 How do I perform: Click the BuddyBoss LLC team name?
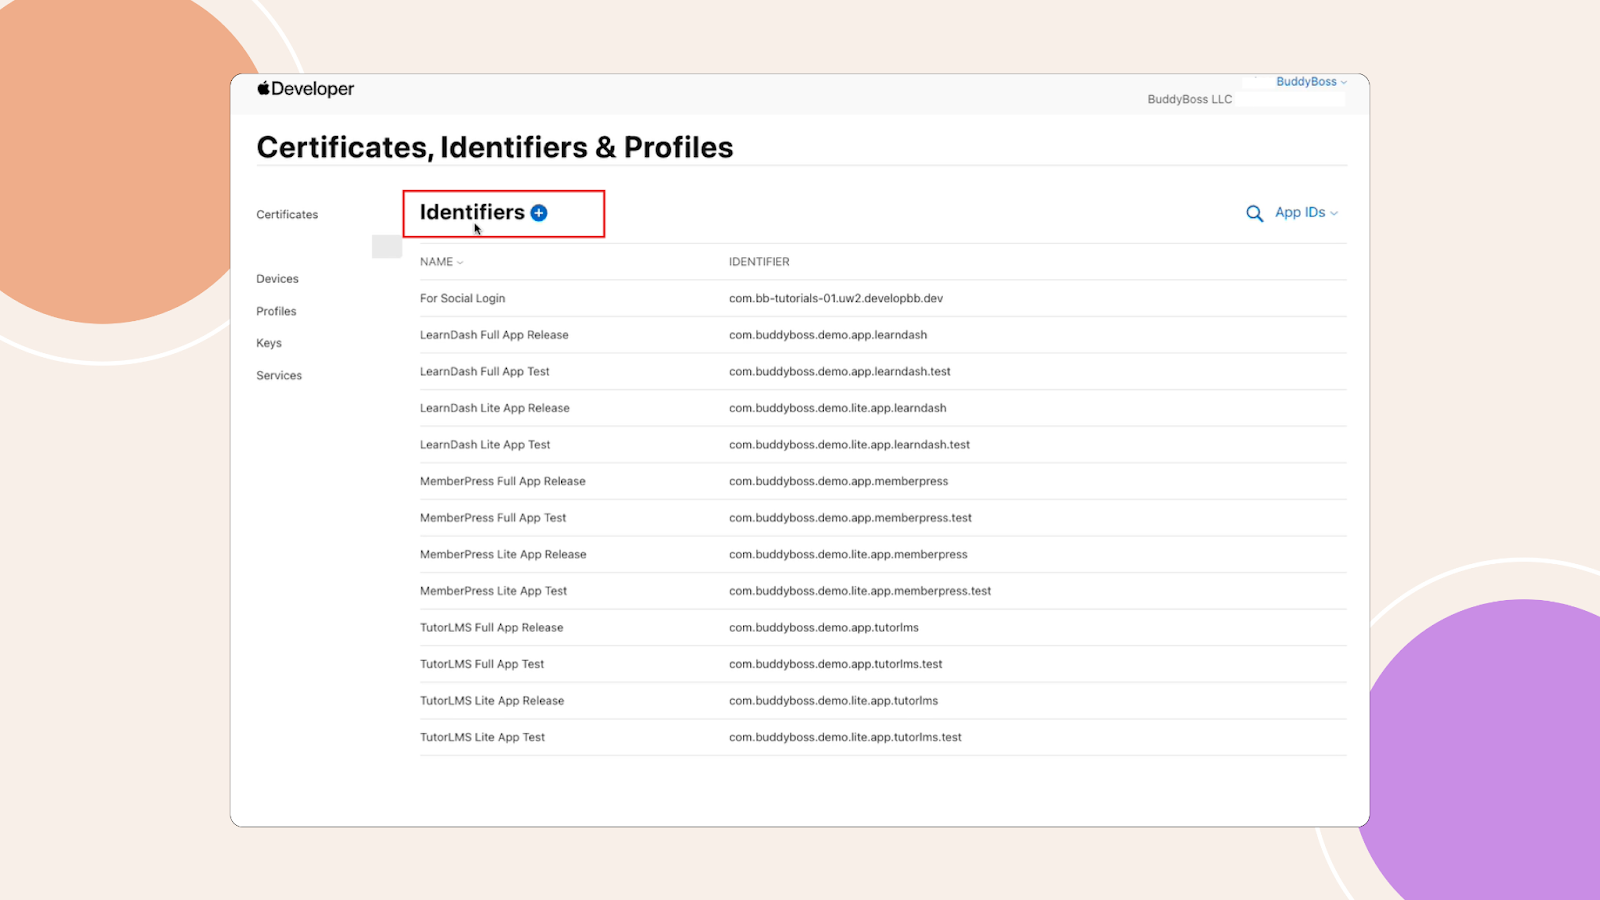pos(1190,100)
